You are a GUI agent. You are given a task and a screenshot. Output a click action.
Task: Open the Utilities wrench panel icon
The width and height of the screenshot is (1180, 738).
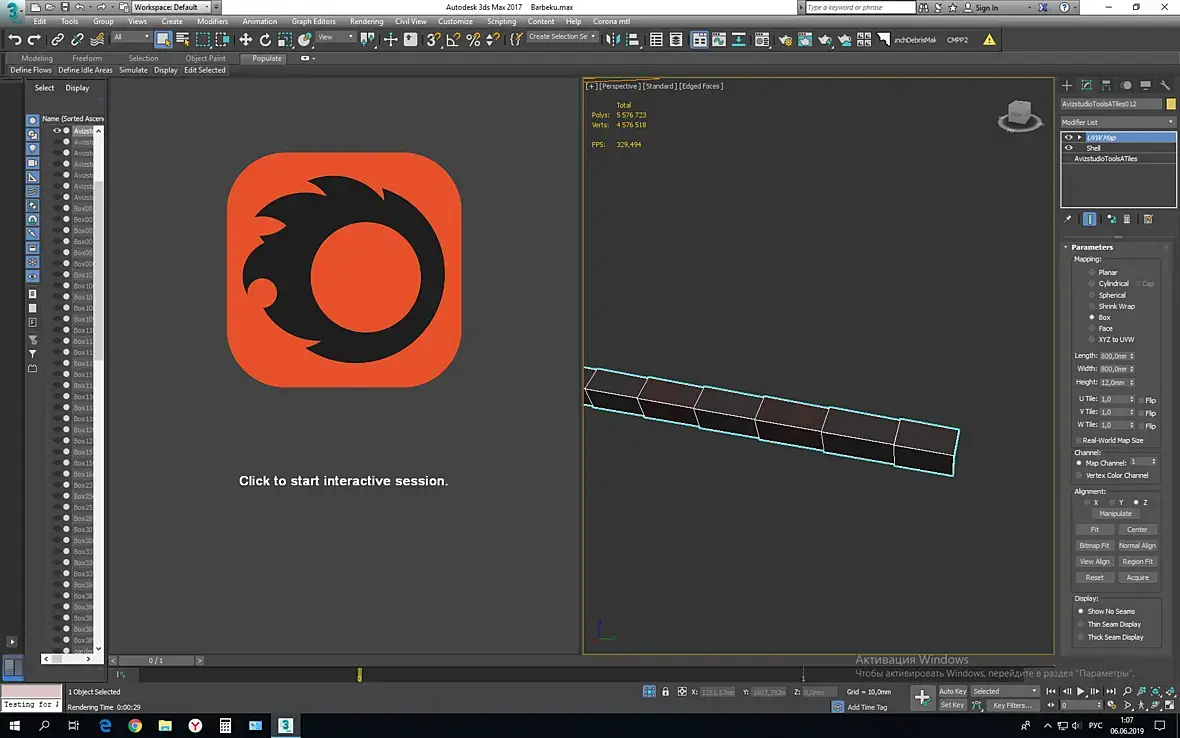(x=1165, y=86)
